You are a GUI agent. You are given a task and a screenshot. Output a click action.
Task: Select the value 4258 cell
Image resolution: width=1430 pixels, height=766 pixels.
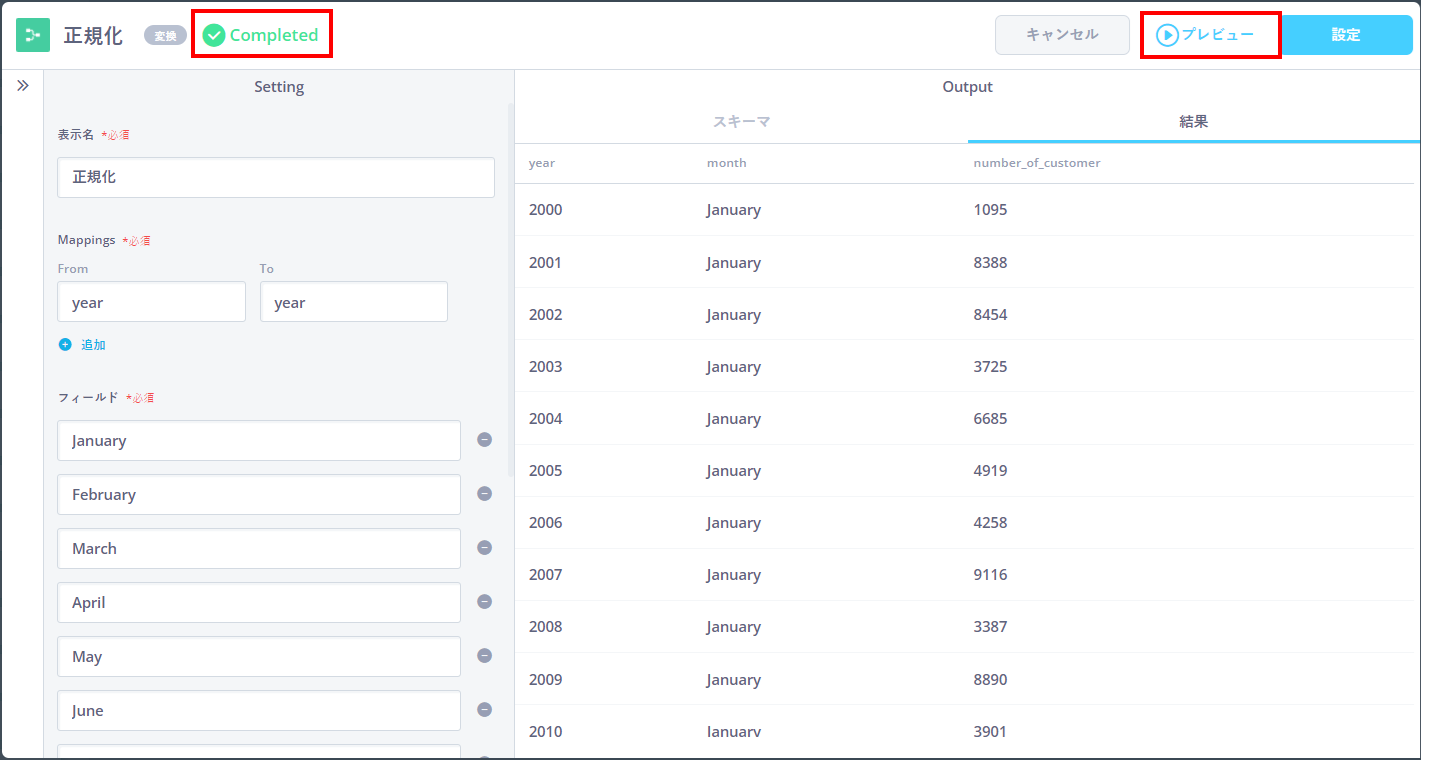(x=990, y=523)
